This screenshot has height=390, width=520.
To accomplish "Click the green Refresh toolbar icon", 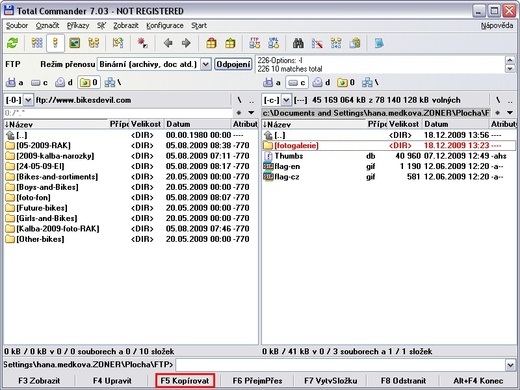I will pos(13,43).
